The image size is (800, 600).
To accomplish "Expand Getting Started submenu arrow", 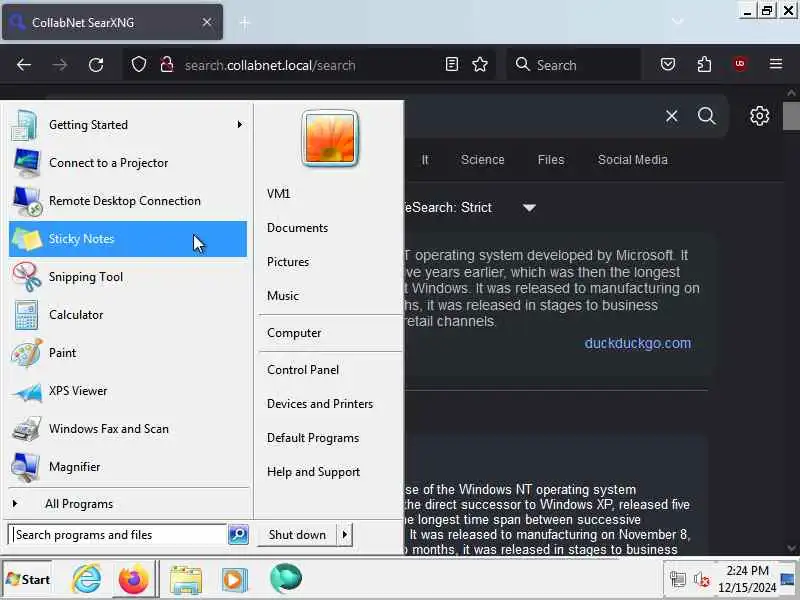I will [x=239, y=124].
